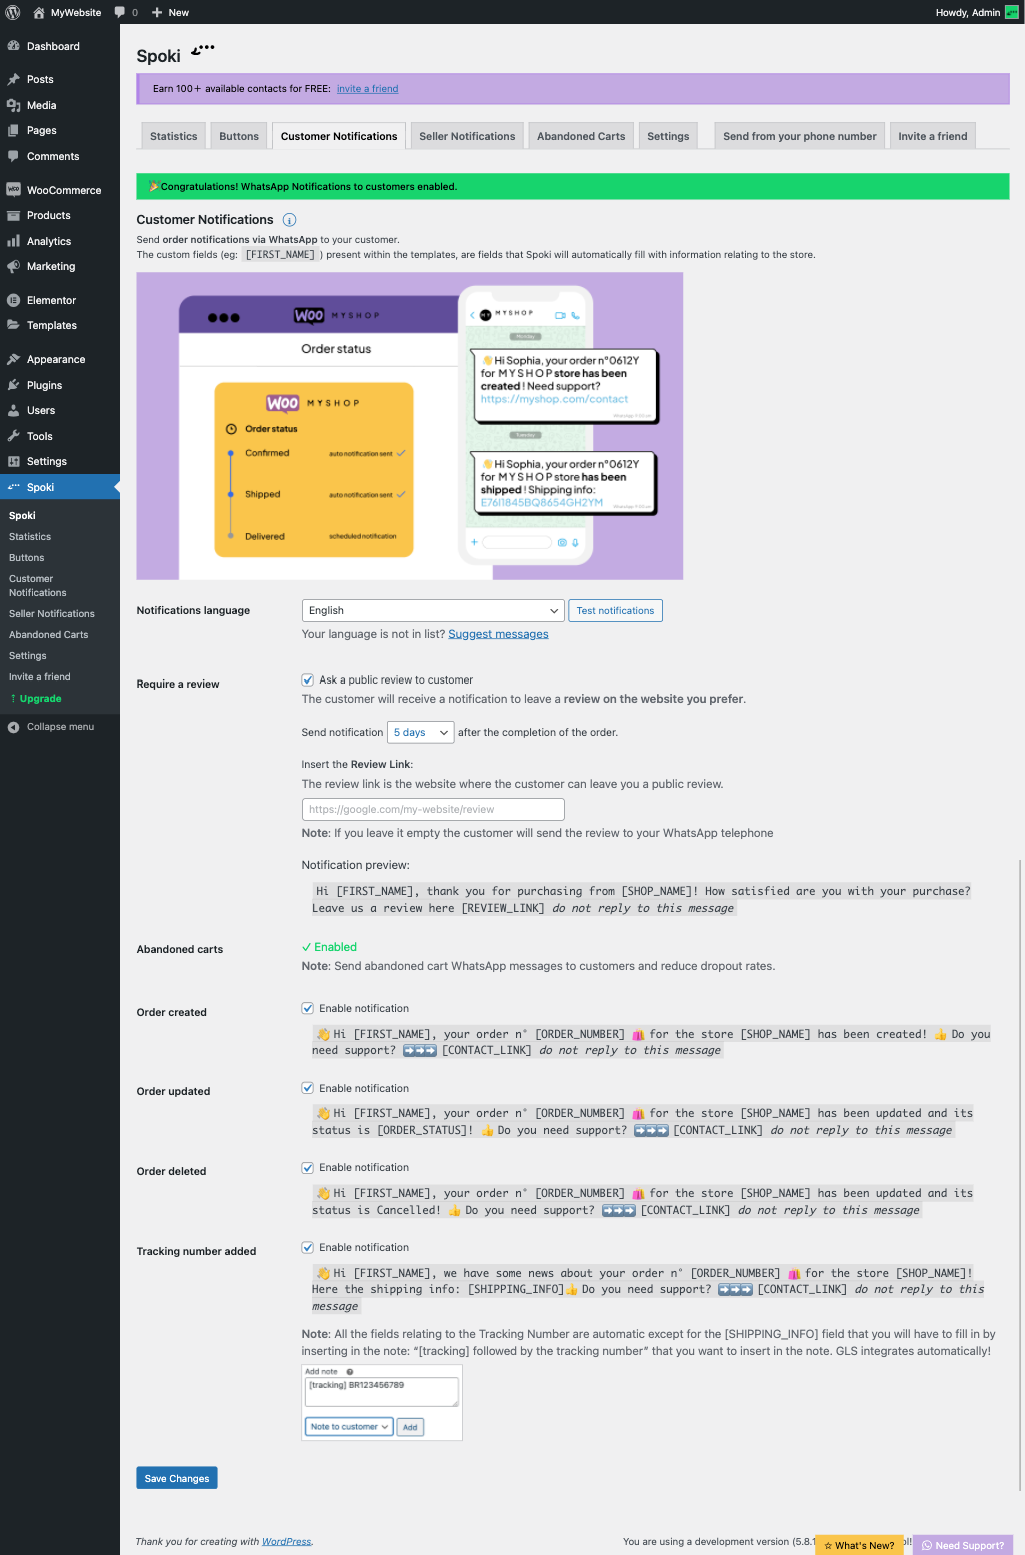Open Posts pin icon
Screen dimensions: 1025x1555
(x=13, y=79)
